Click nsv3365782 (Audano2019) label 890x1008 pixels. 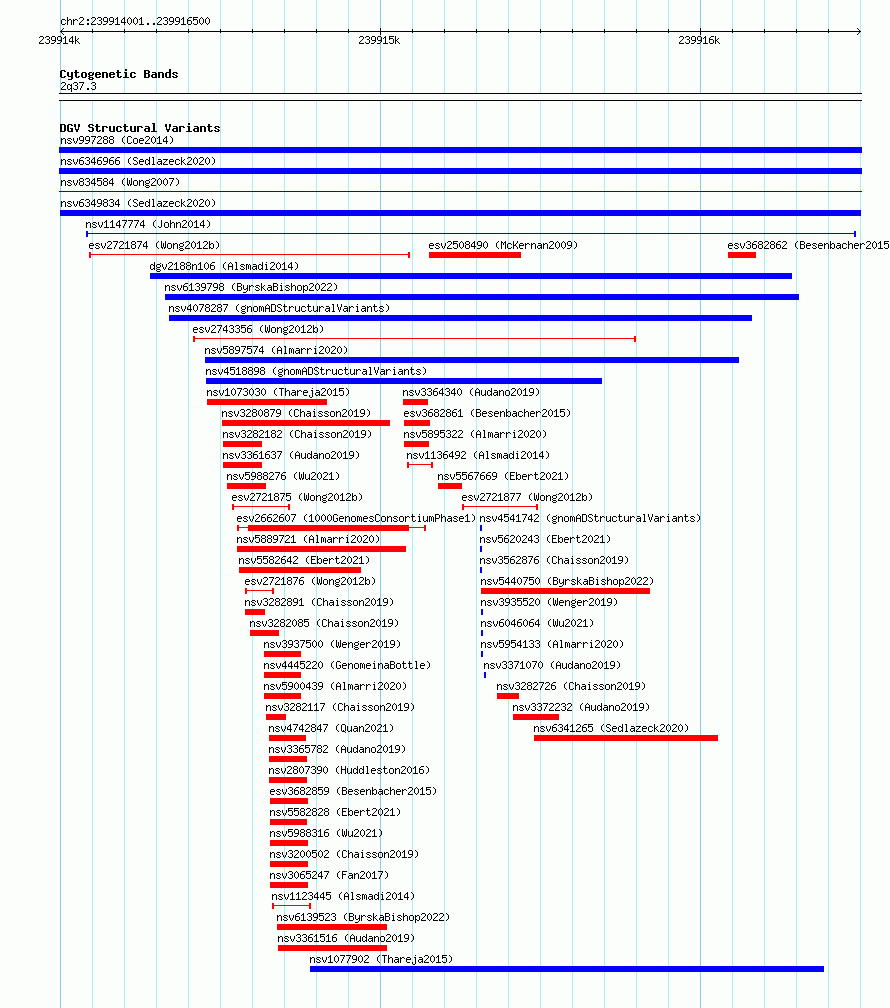pos(338,750)
